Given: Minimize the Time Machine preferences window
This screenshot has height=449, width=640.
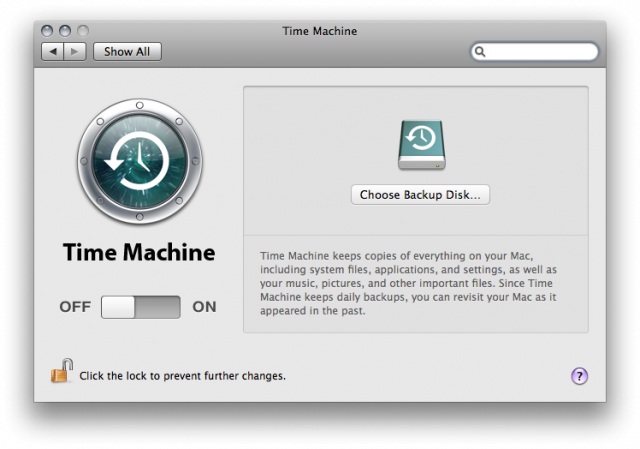Looking at the screenshot, I should click(x=65, y=31).
